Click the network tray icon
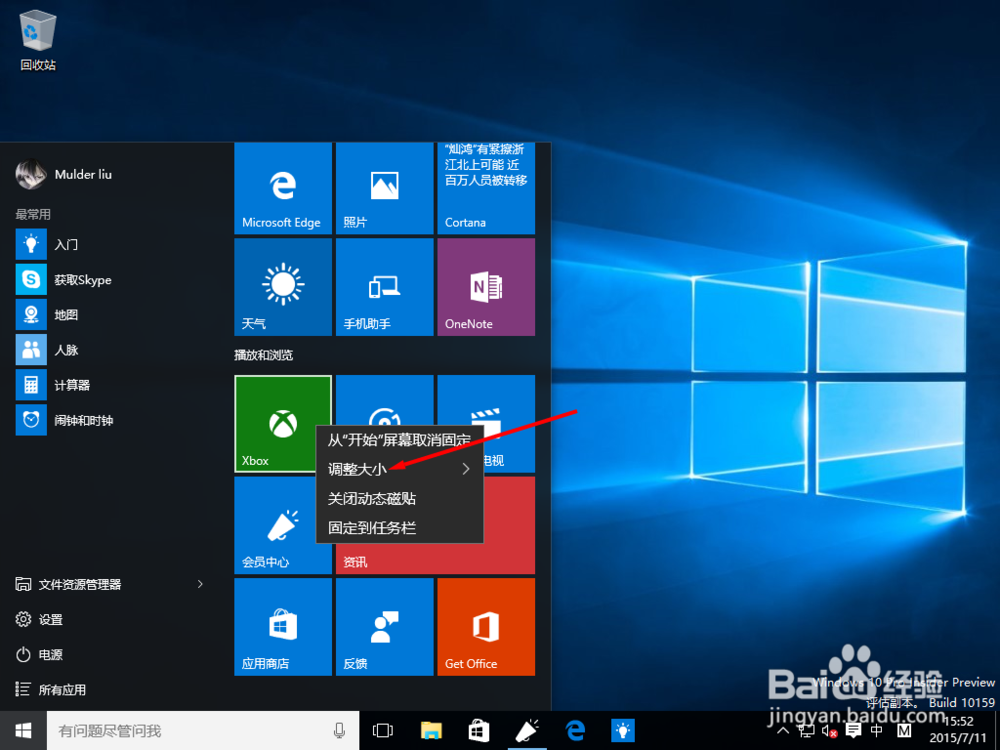This screenshot has width=1000, height=750. pyautogui.click(x=806, y=730)
